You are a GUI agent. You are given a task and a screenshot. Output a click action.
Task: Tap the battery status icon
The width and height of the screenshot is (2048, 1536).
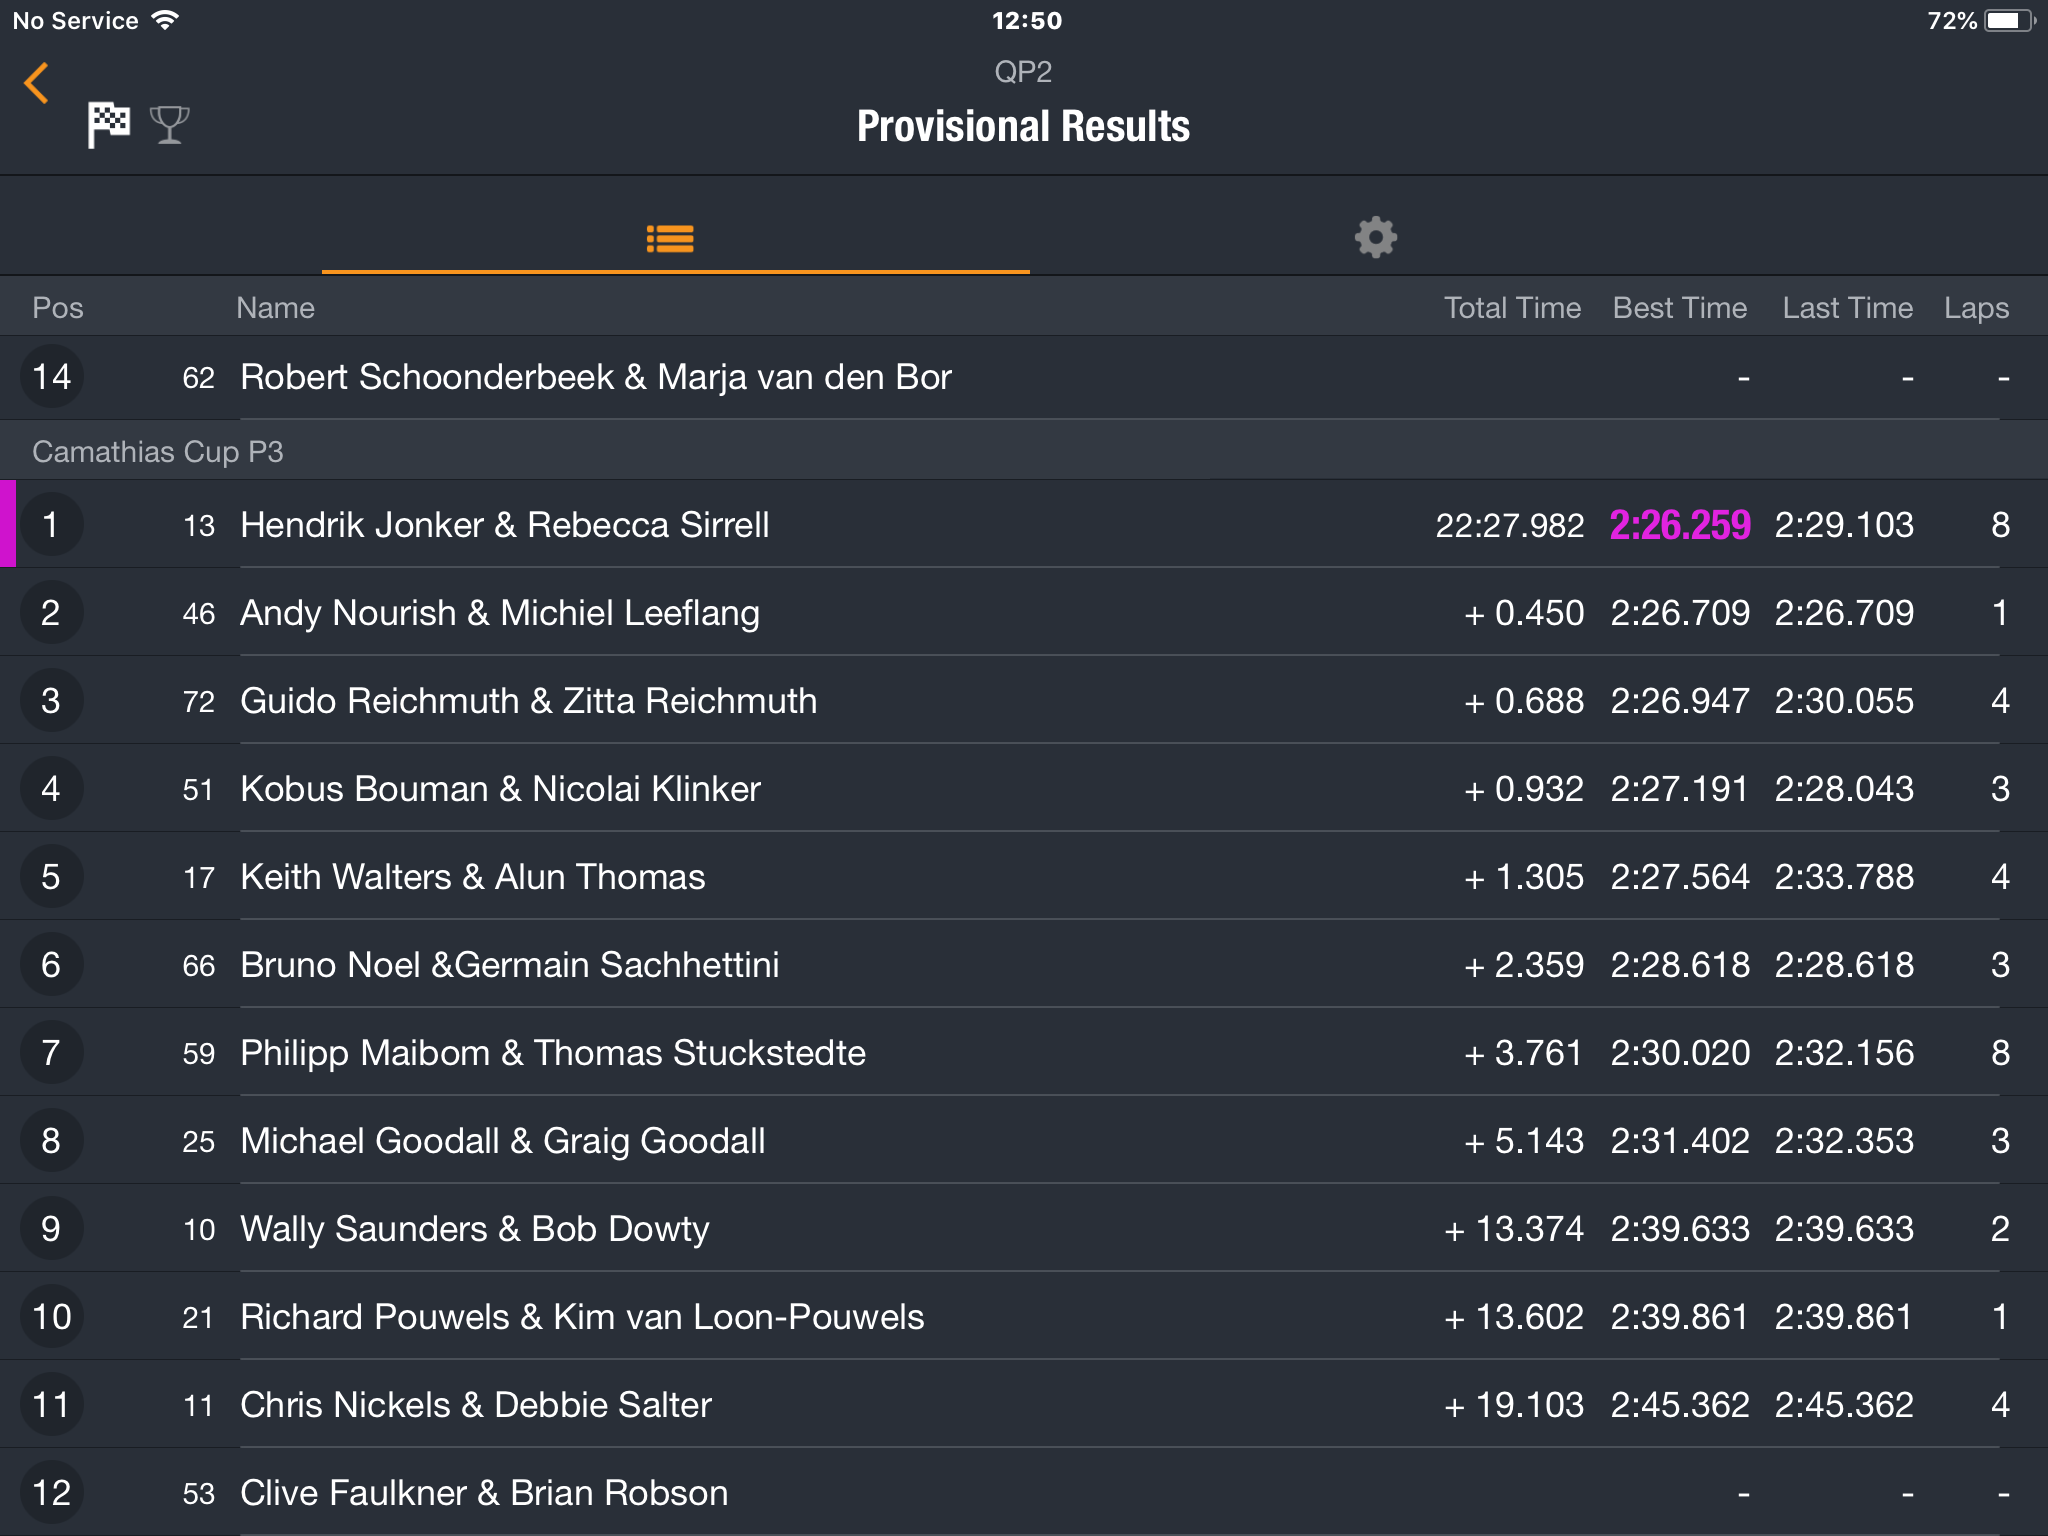click(x=2009, y=21)
